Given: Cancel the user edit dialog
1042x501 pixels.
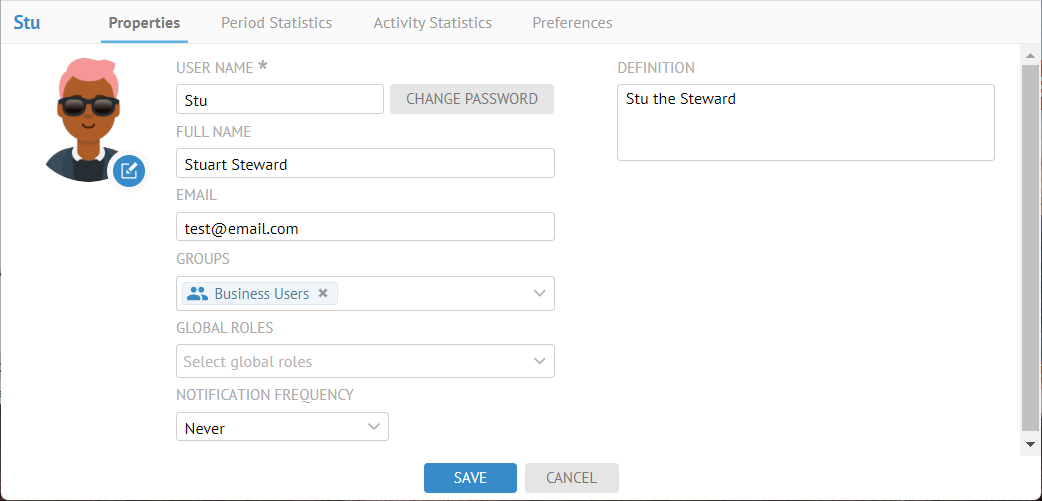Looking at the screenshot, I should click(571, 478).
